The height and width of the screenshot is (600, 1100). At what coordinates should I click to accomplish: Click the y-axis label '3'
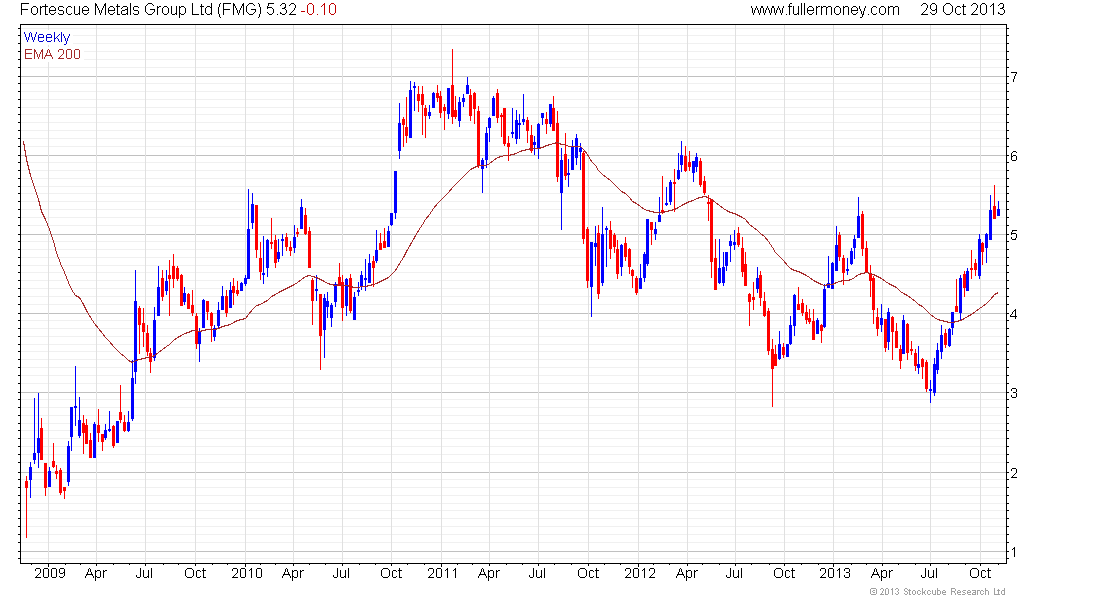tap(1014, 393)
